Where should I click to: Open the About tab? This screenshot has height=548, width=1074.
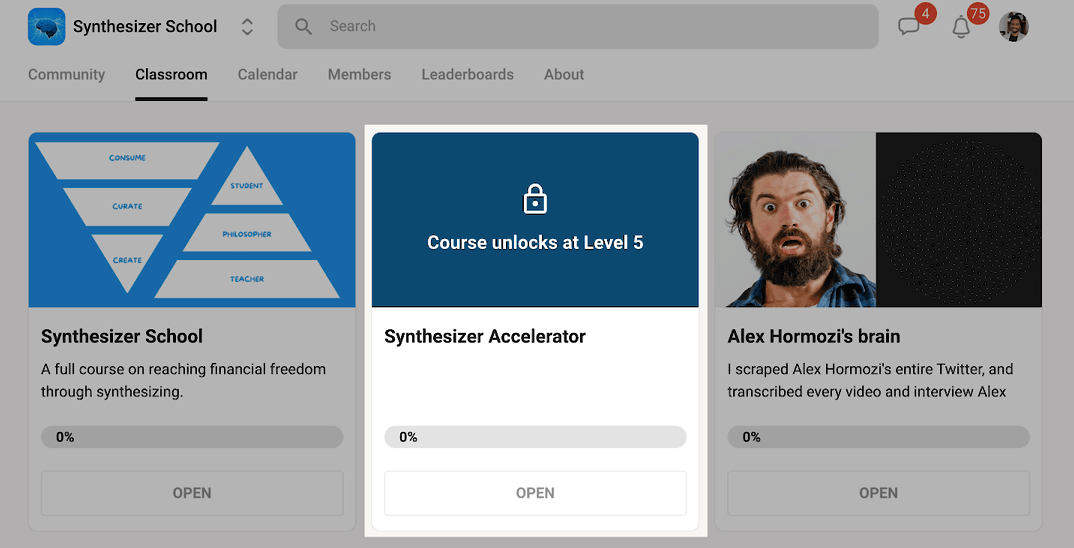tap(564, 74)
